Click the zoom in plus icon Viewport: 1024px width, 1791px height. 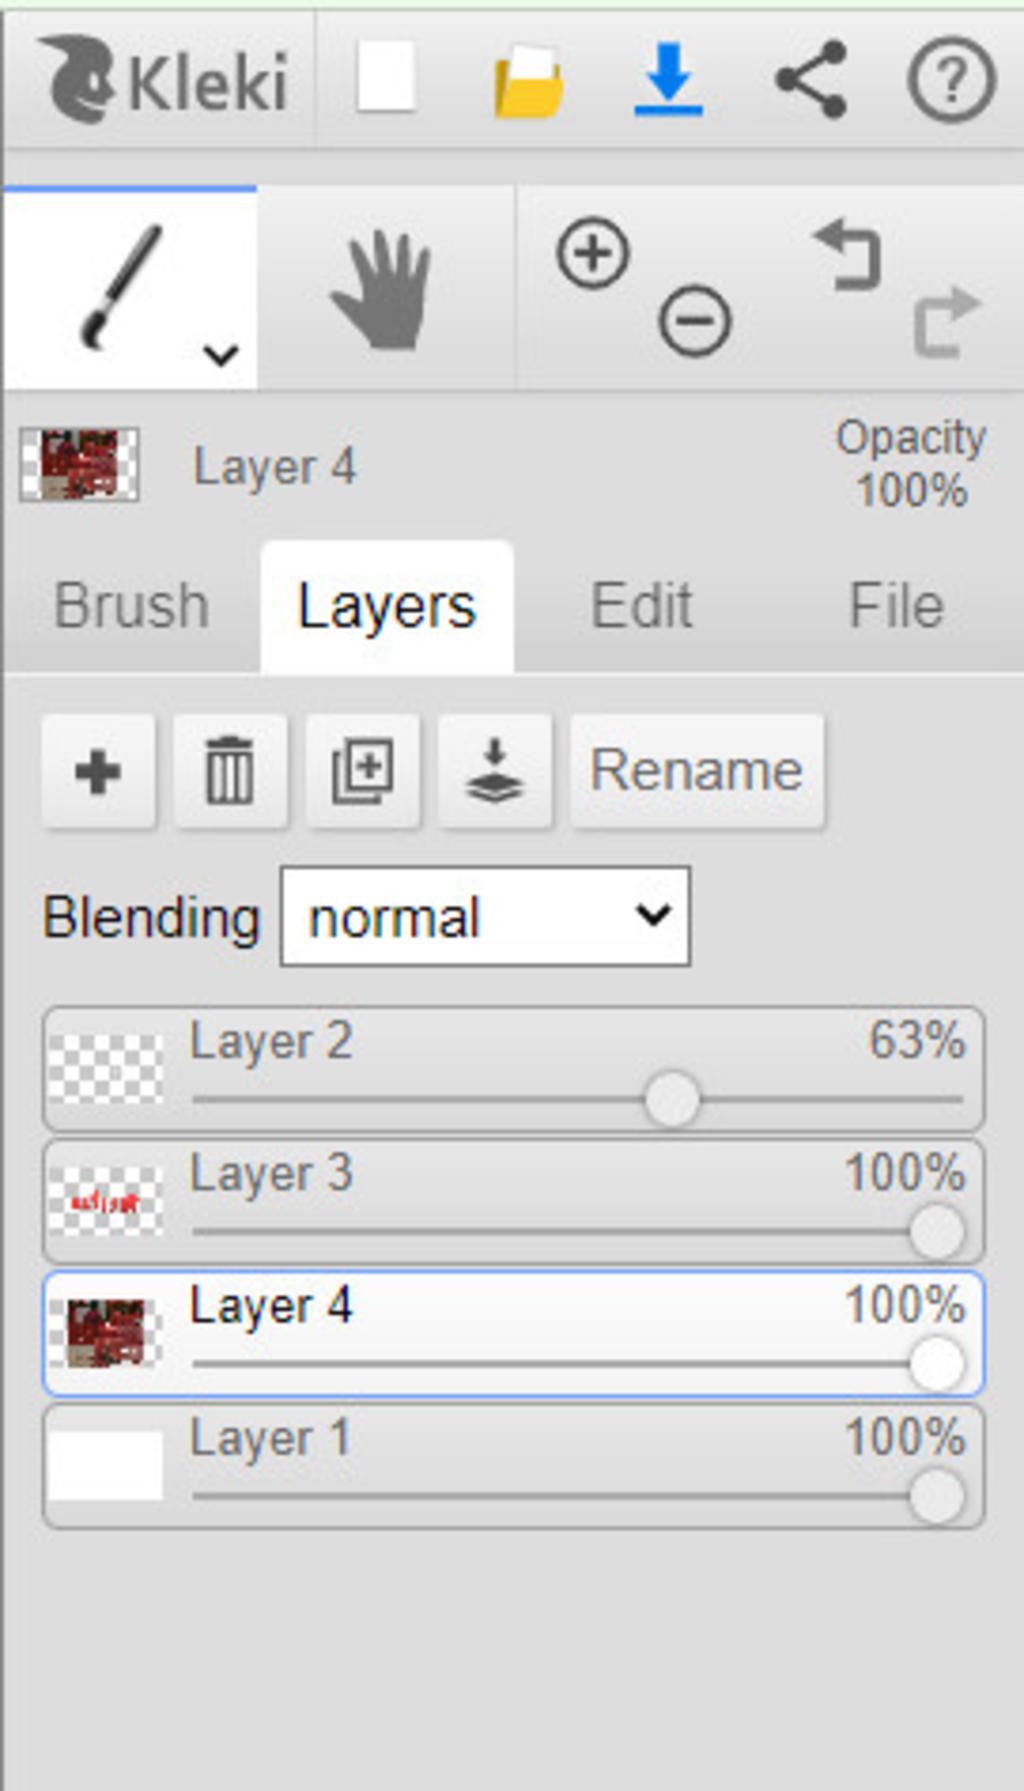pos(593,253)
